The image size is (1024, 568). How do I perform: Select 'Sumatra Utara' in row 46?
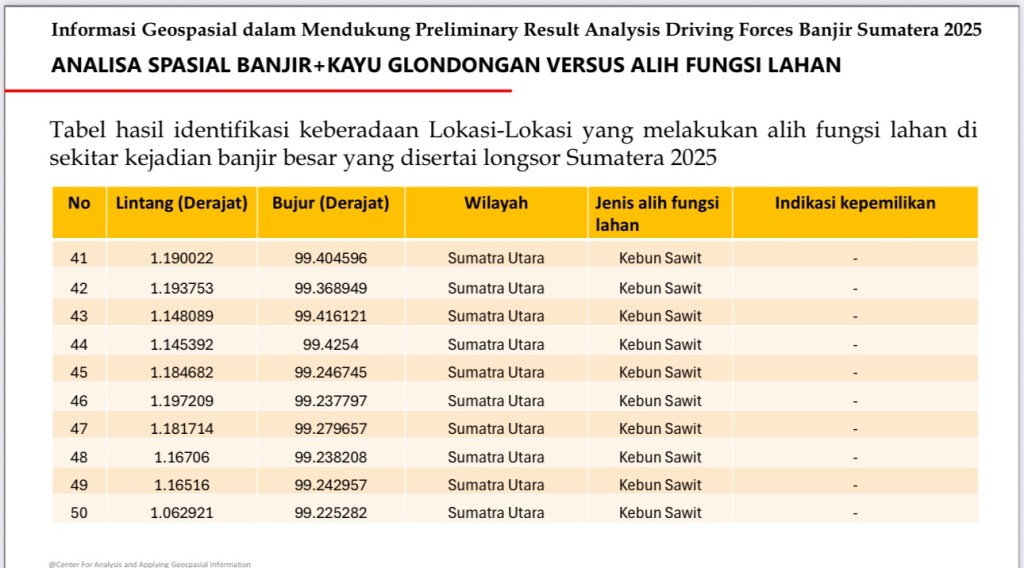(496, 401)
